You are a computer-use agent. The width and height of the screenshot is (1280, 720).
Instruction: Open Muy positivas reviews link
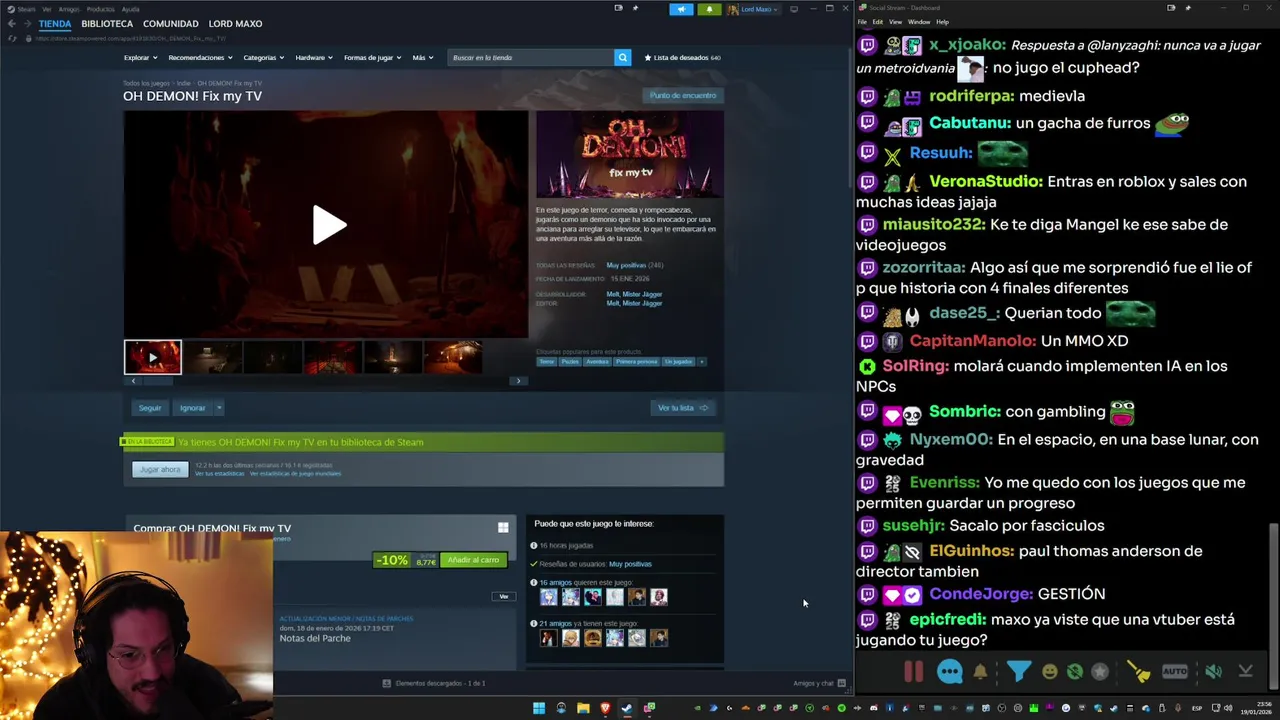point(626,265)
